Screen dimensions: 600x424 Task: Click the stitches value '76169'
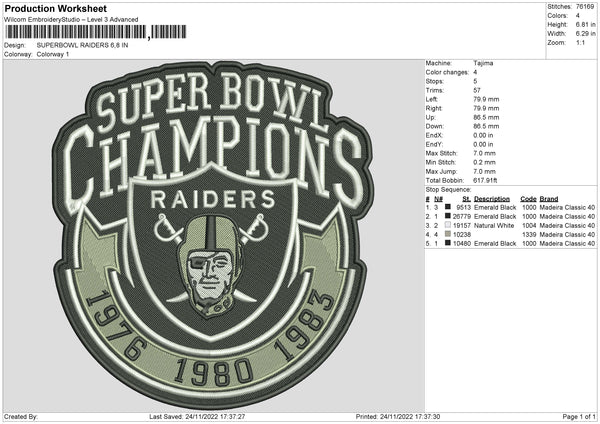click(585, 7)
